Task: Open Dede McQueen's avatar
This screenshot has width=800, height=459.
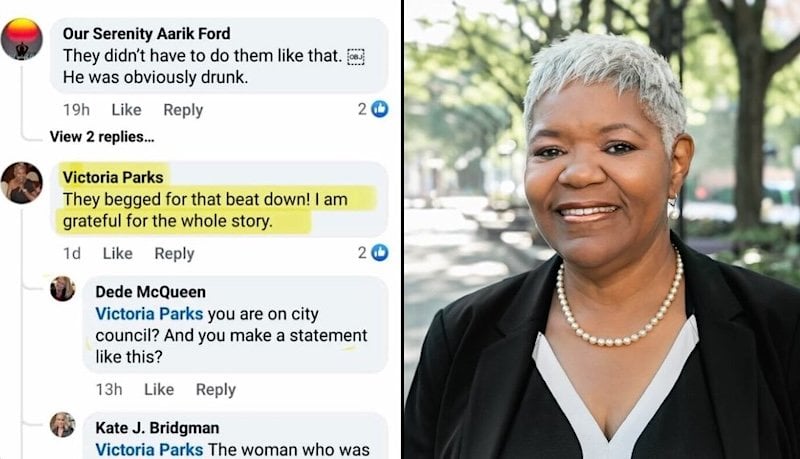Action: (63, 289)
